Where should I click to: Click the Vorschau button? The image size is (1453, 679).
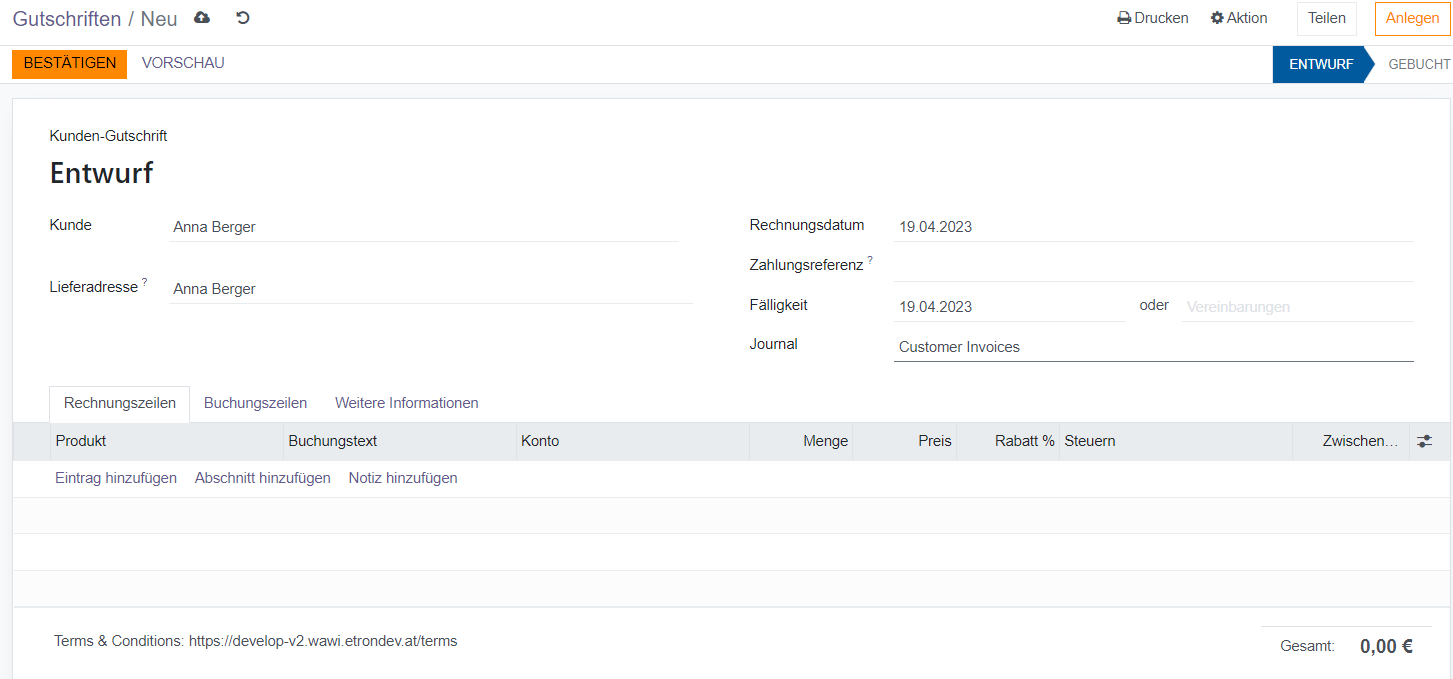(183, 63)
